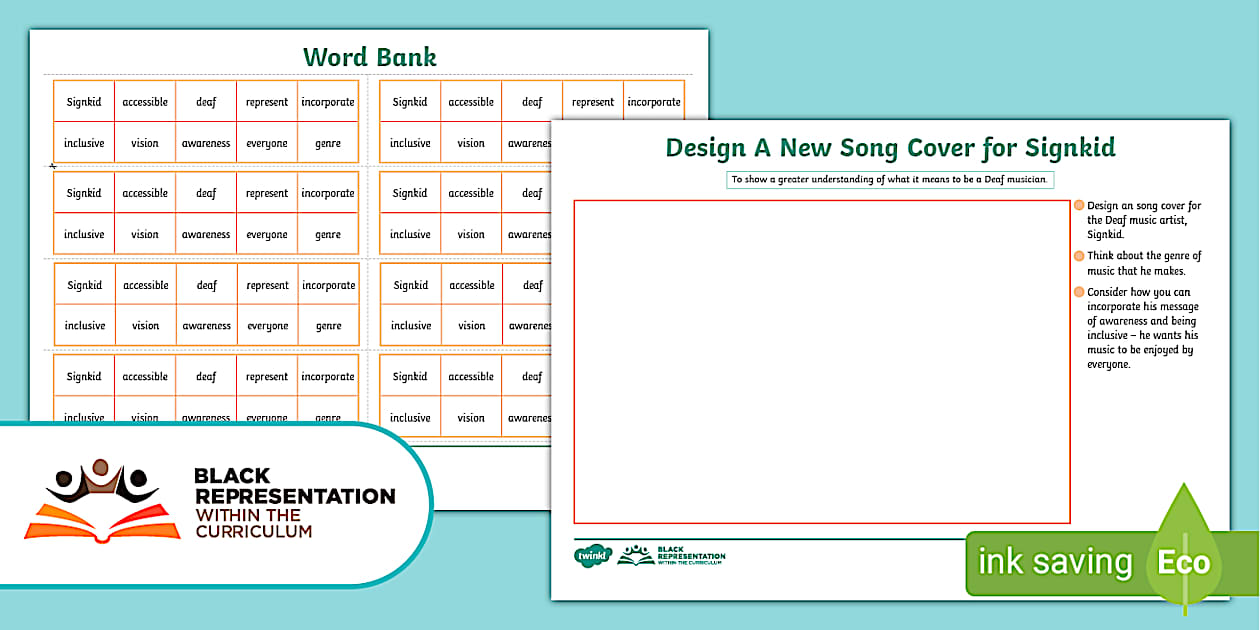Viewport: 1260px width, 630px height.
Task: Click inside the empty red-bordered drawing area
Action: pos(821,361)
